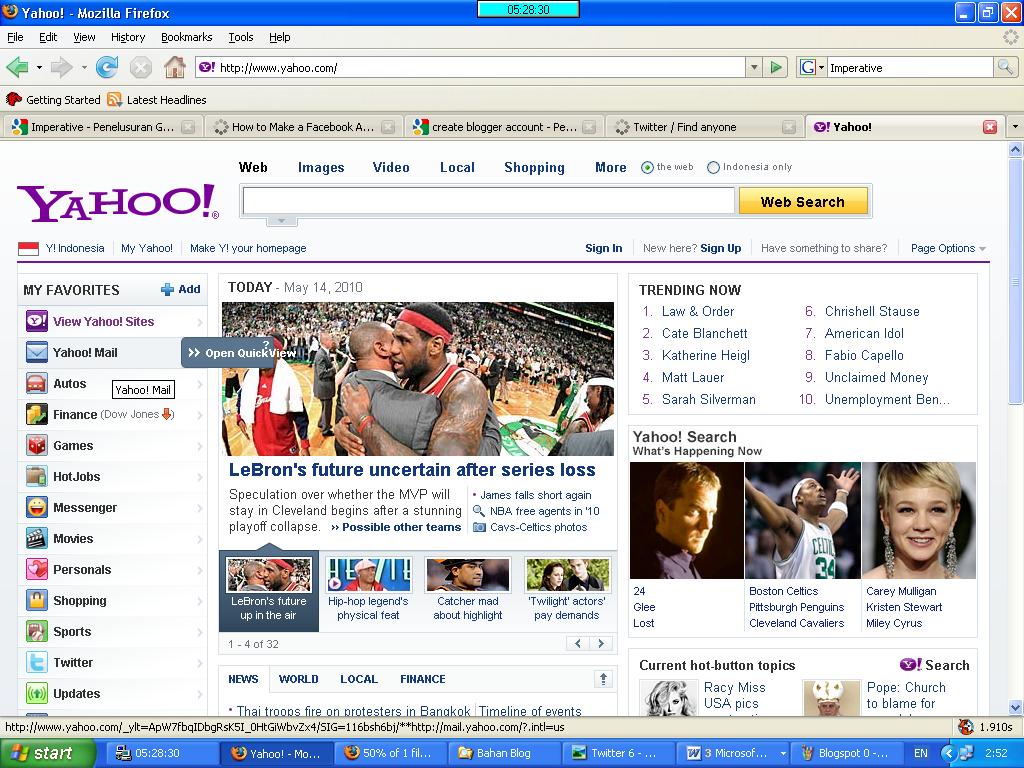Click the Stop loading icon
The width and height of the screenshot is (1024, 768).
pyautogui.click(x=140, y=67)
